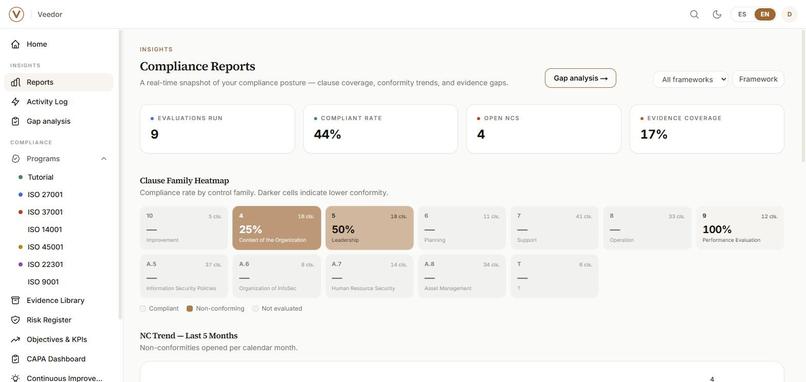Open the All frameworks dropdown

[691, 80]
